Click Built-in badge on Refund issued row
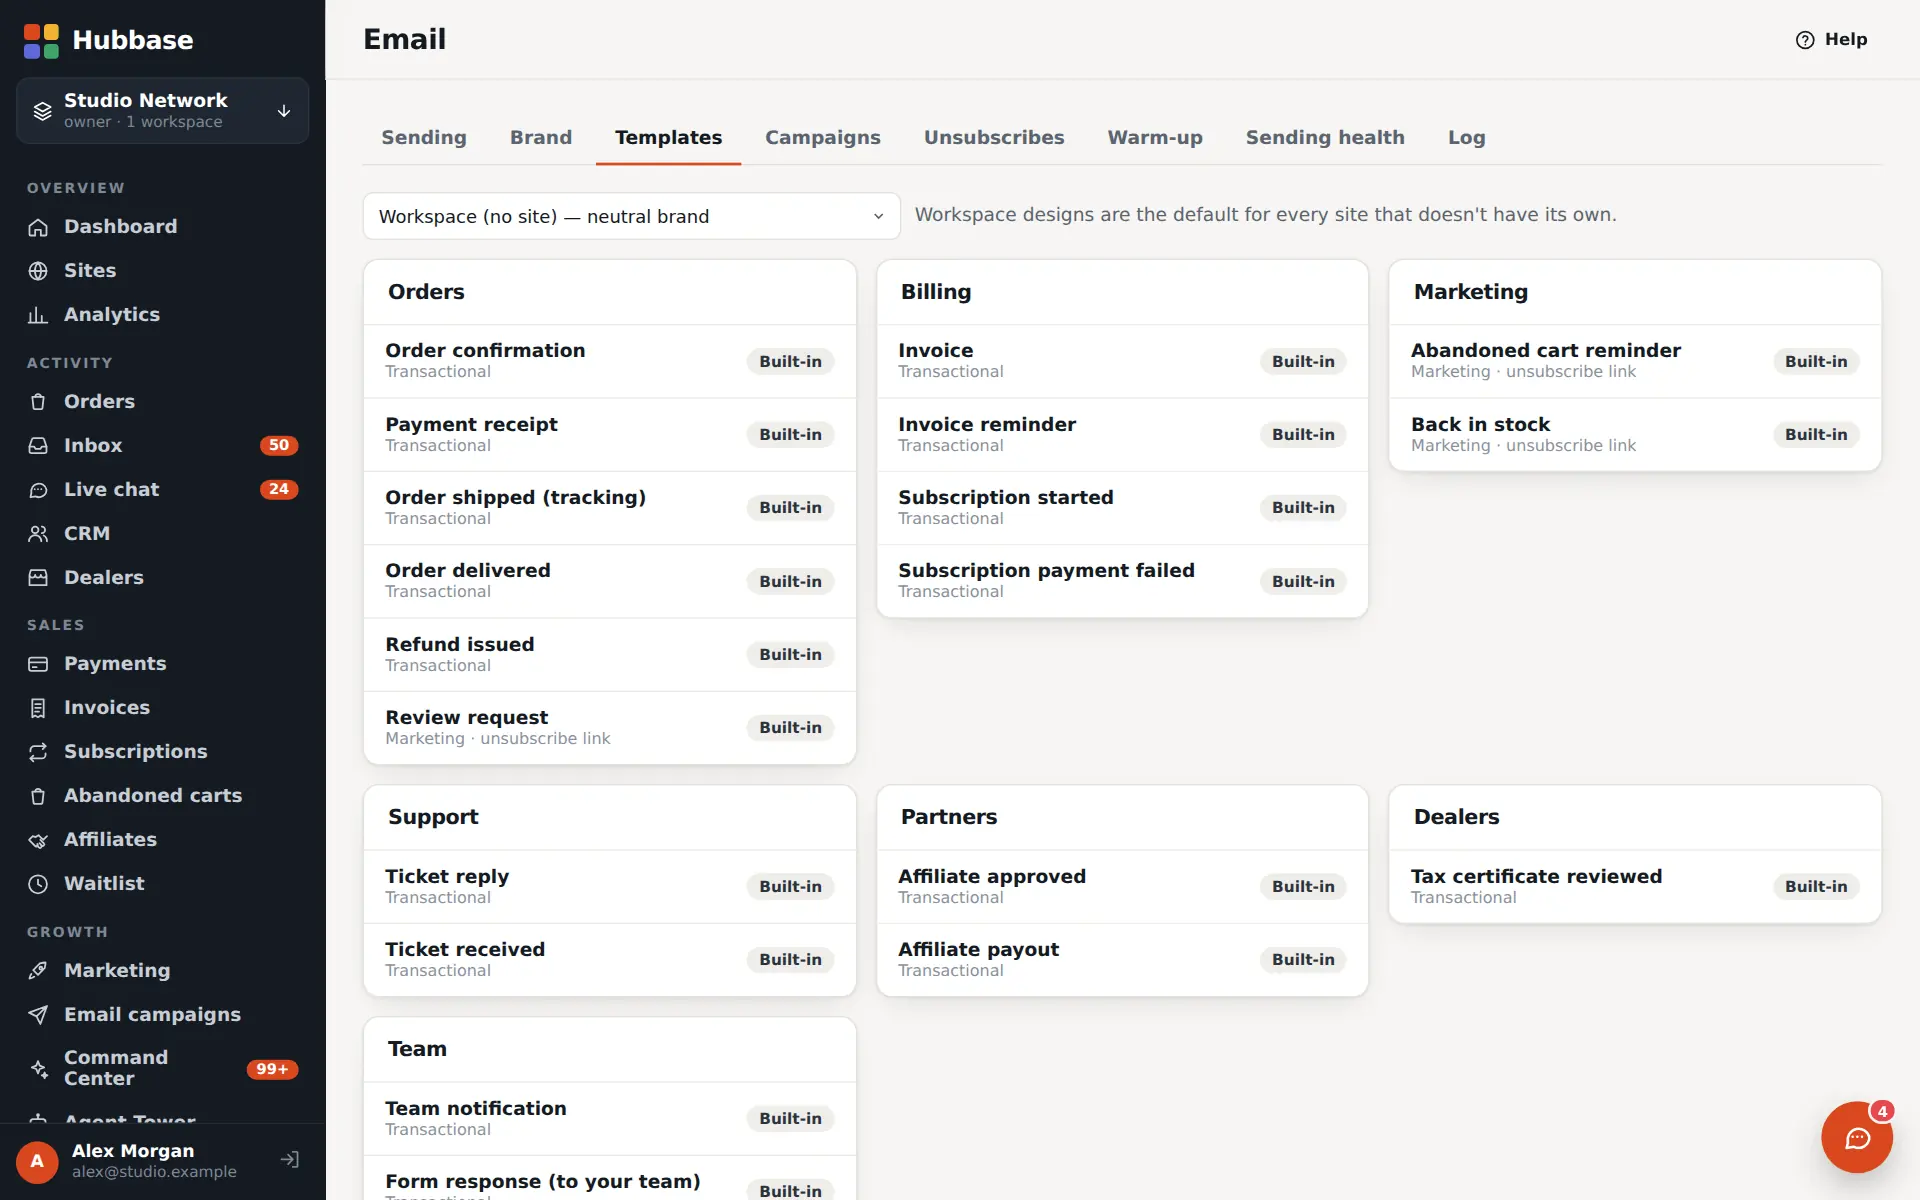The height and width of the screenshot is (1200, 1920). click(790, 655)
